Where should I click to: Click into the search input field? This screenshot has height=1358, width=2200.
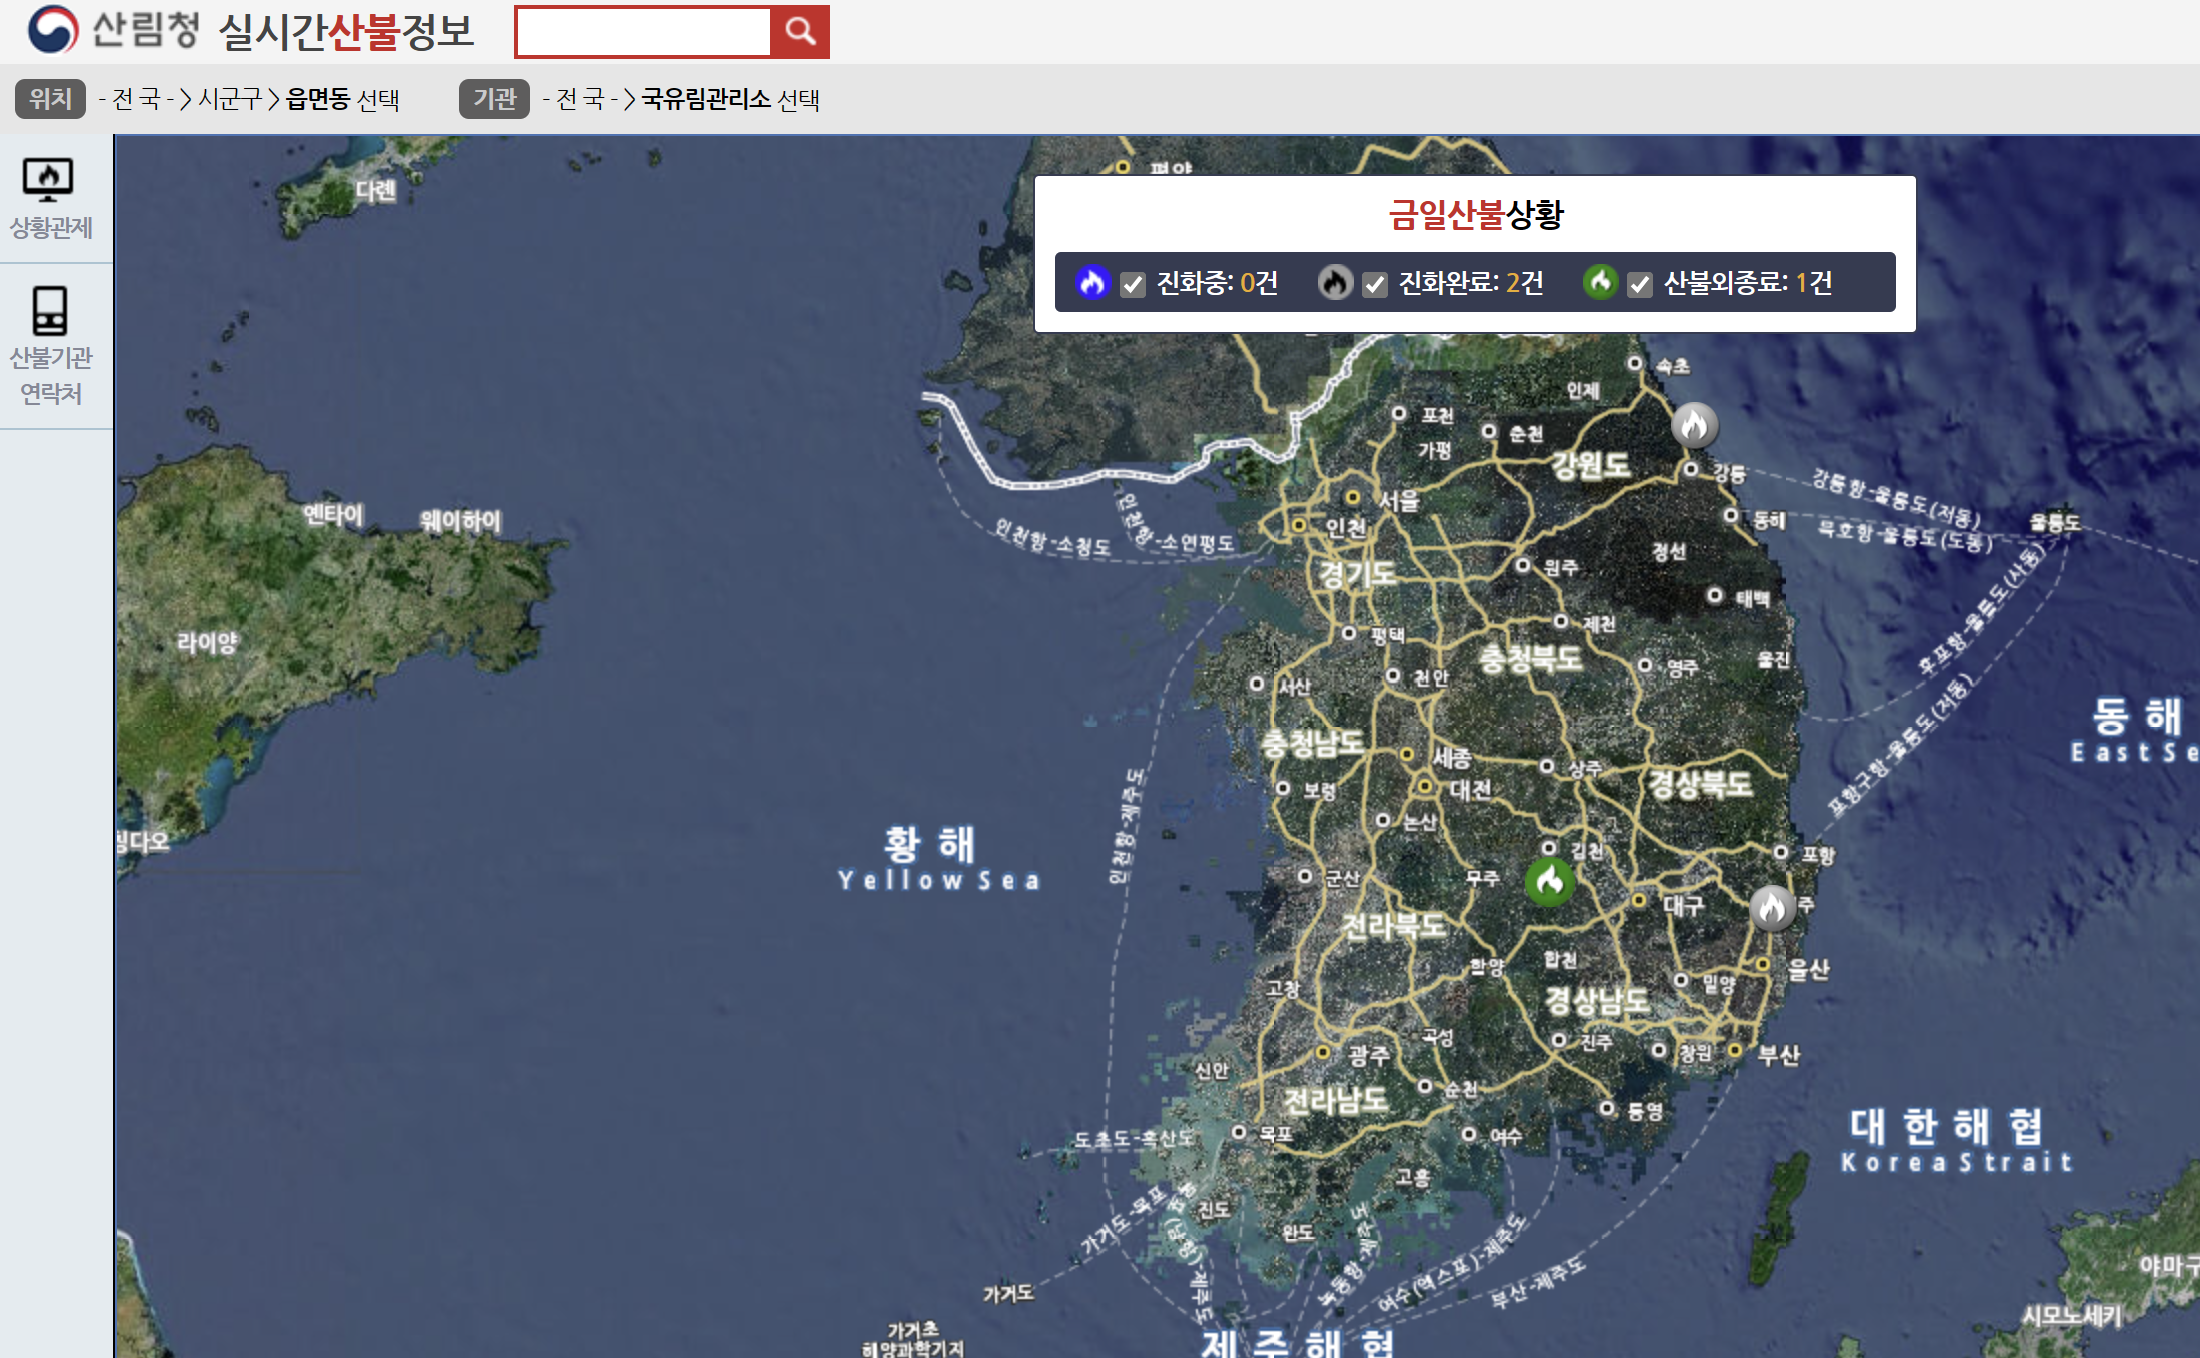coord(643,32)
